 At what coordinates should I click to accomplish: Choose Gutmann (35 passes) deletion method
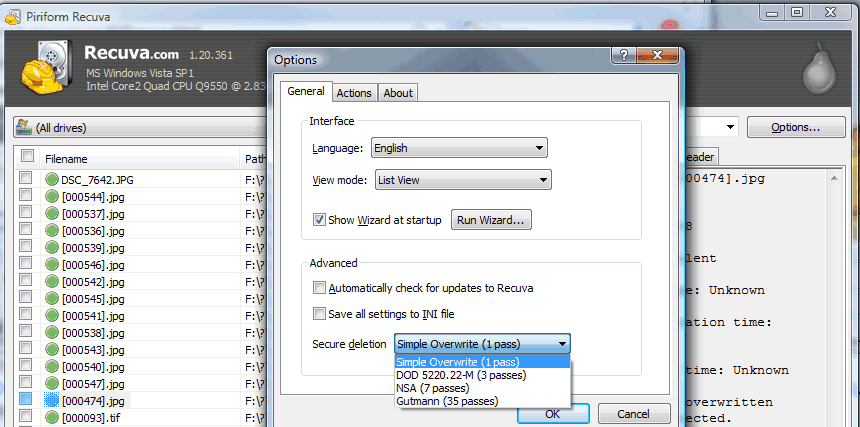tap(483, 401)
